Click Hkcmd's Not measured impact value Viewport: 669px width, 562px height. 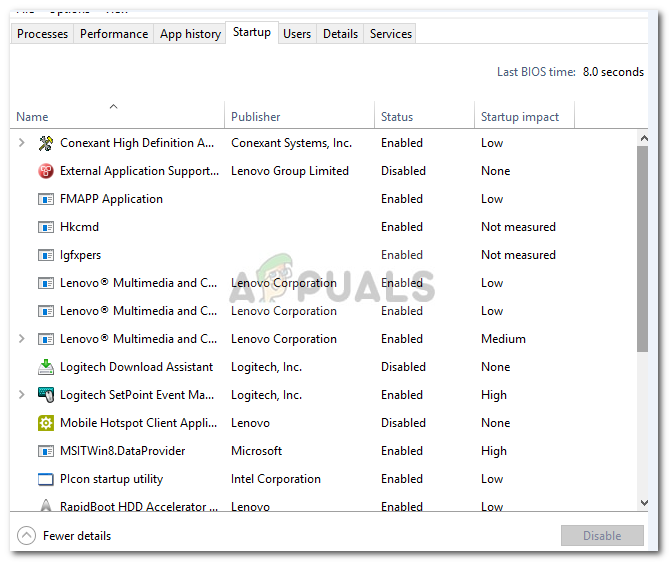[518, 227]
